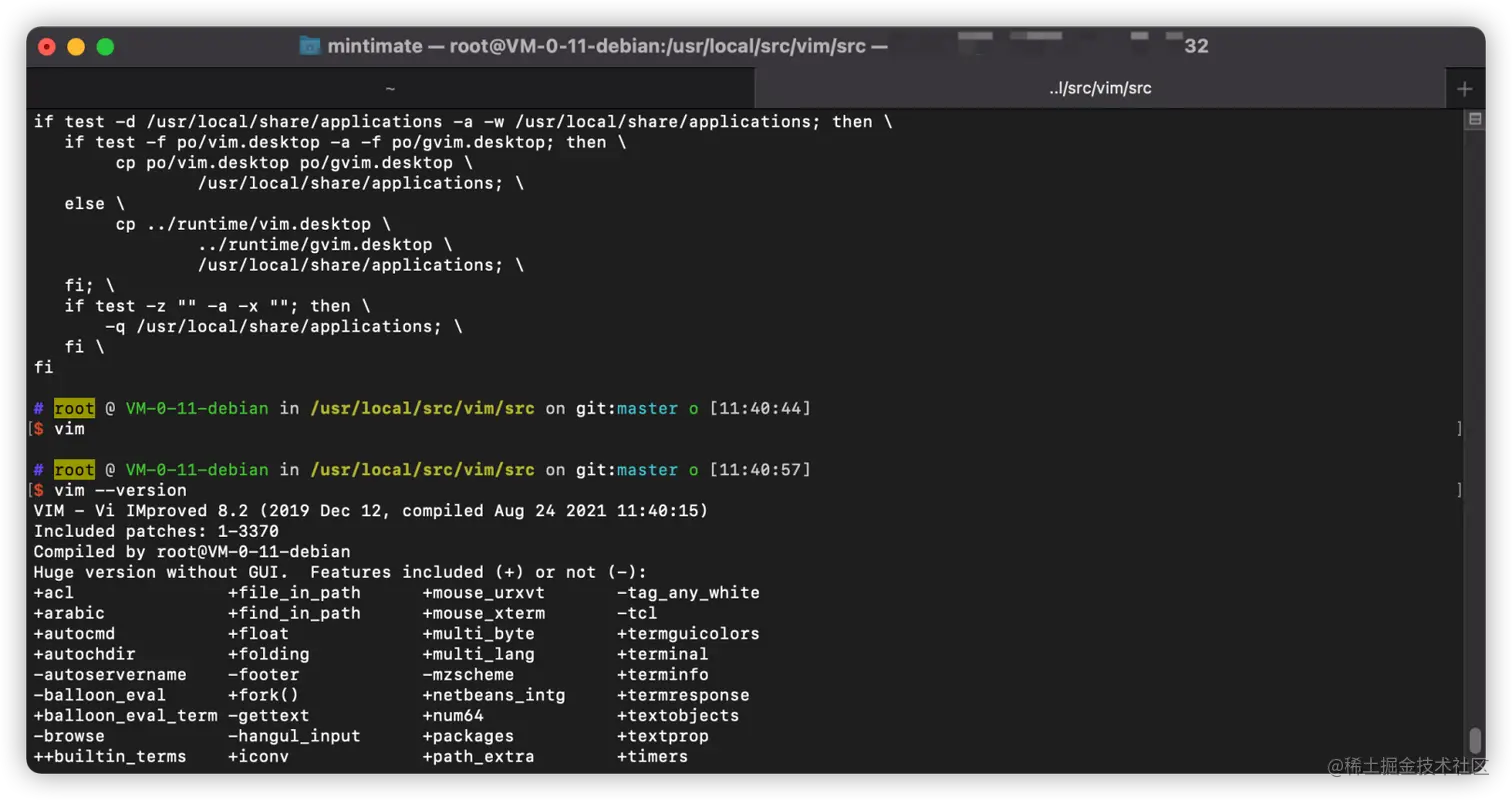Click the "+multi_lang" feature entry

pos(478,654)
